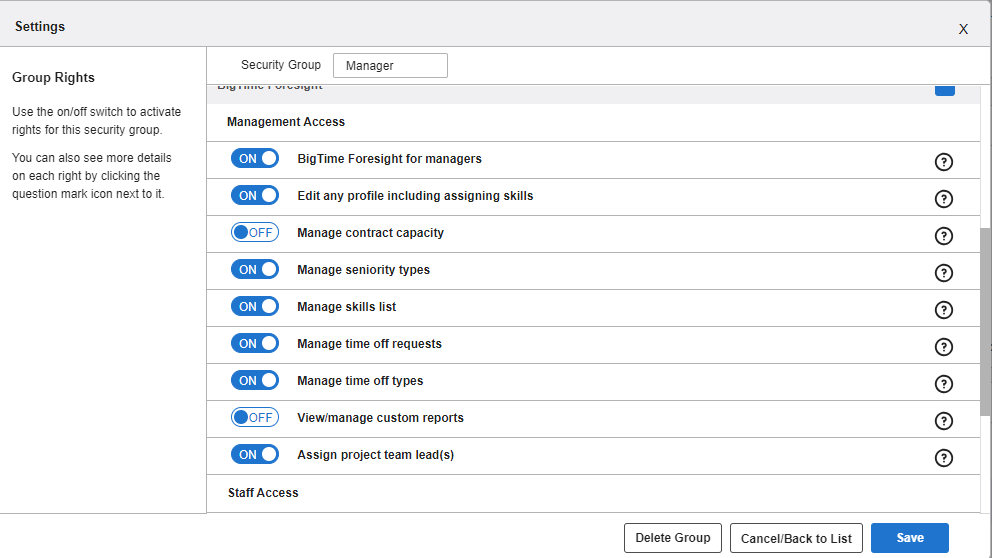
Task: Open help for Manage time off types
Action: 943,384
